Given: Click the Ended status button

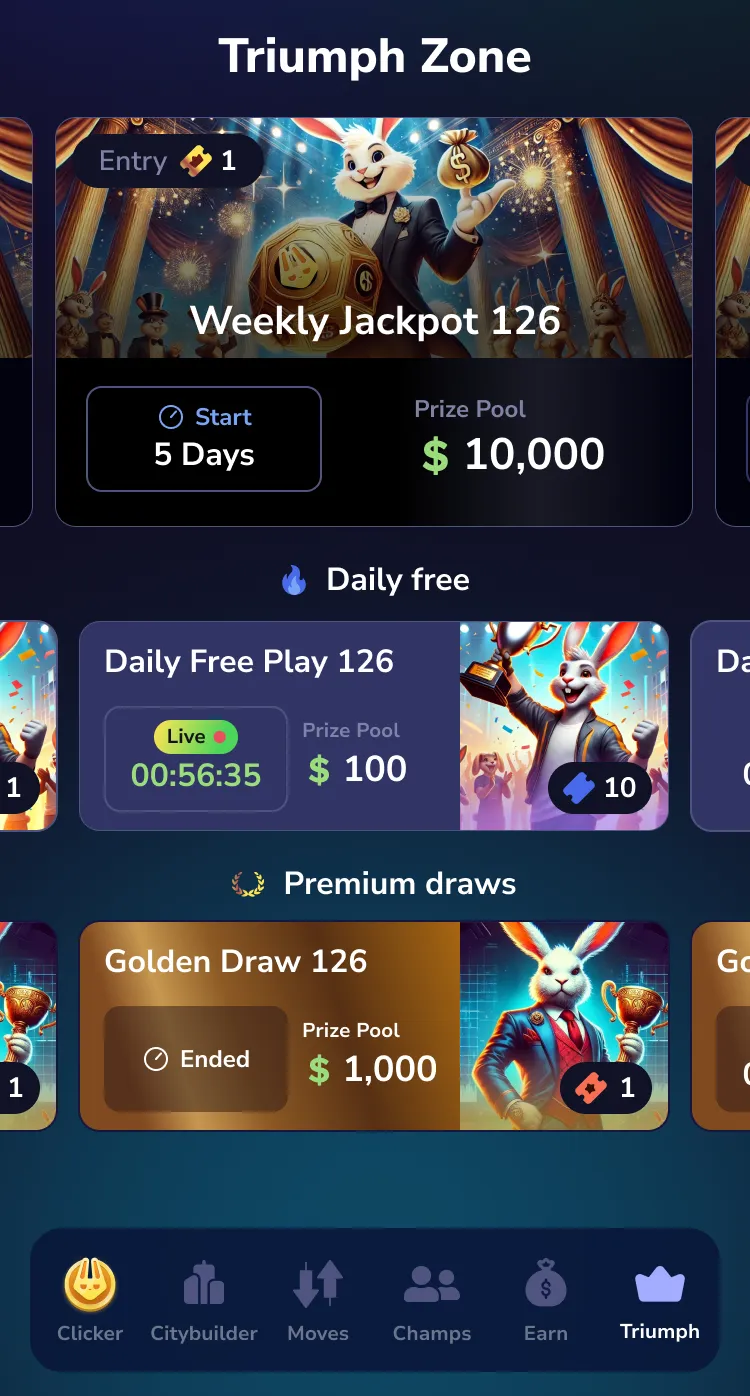Looking at the screenshot, I should (196, 1059).
